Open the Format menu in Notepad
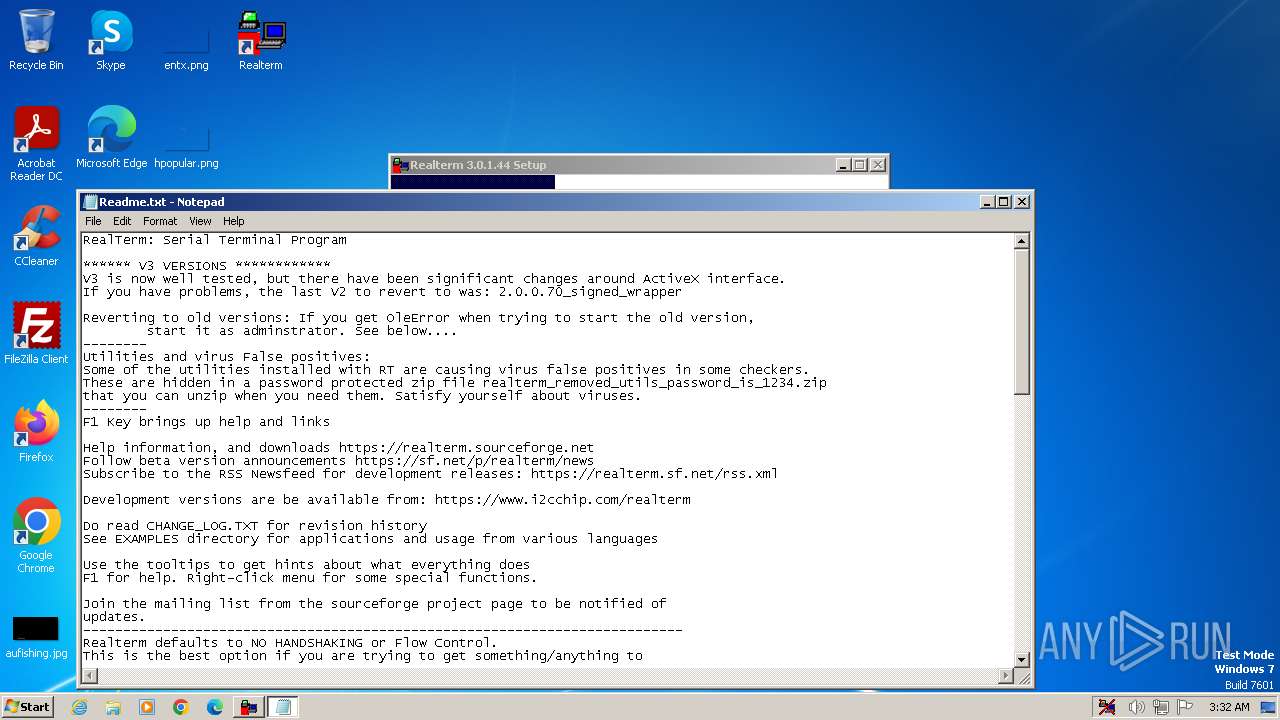The image size is (1280, 720). (x=160, y=221)
